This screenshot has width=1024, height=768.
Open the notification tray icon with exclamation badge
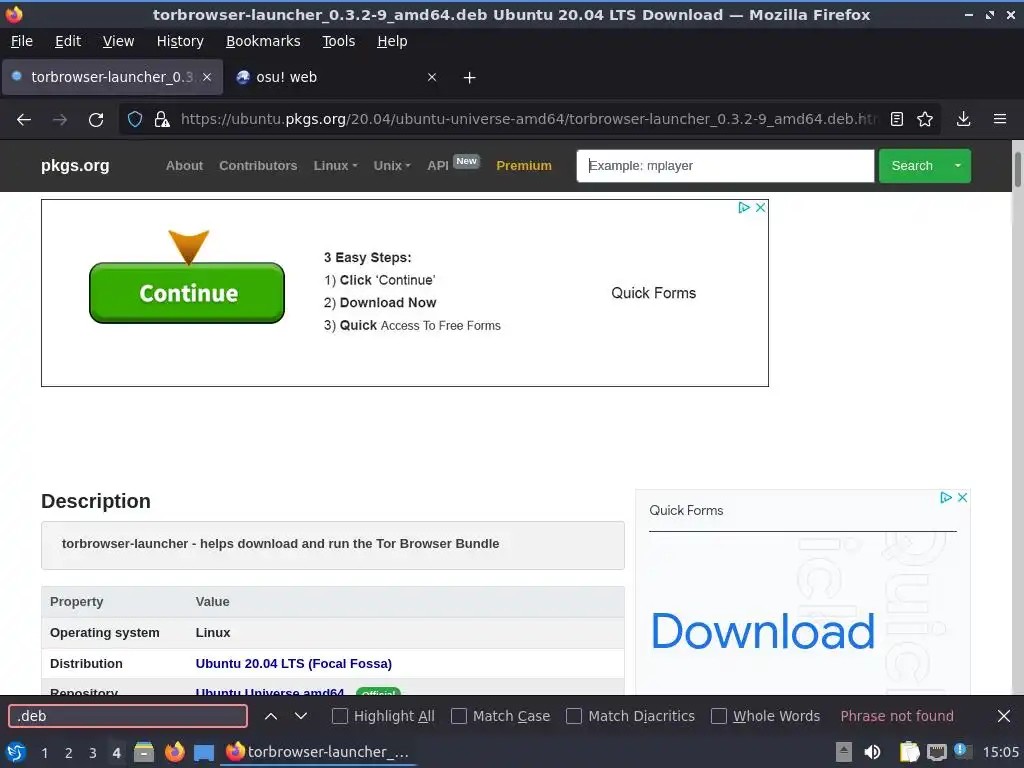[x=962, y=751]
